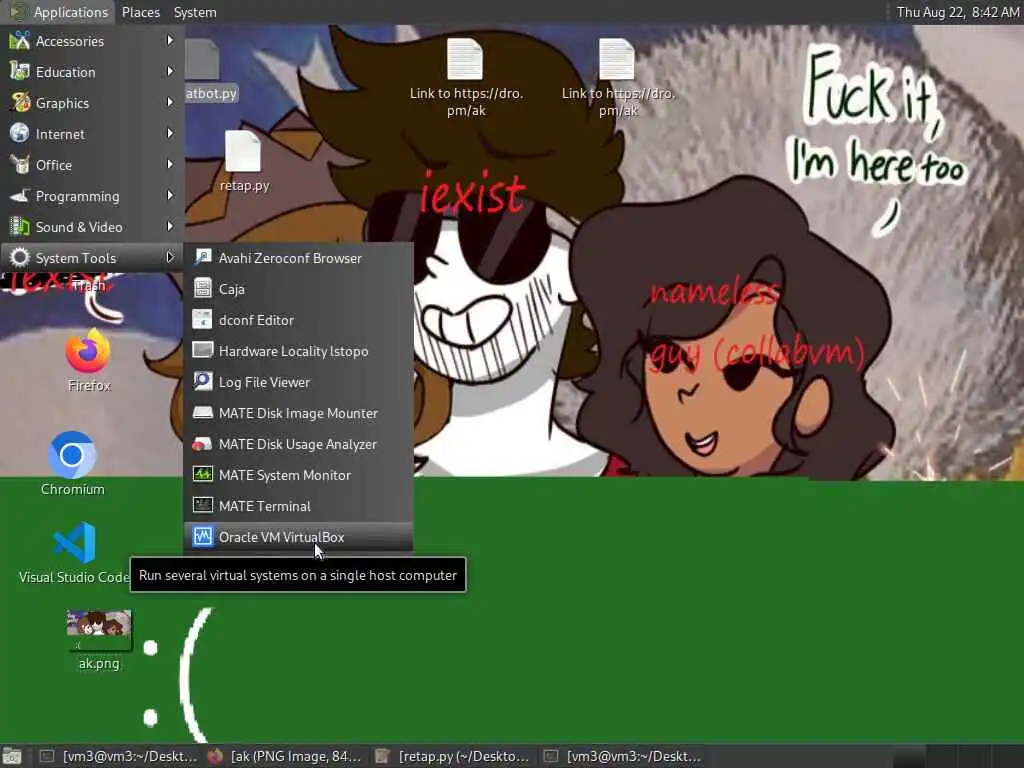Click the Programming menu label
Screen dimensions: 1024x768
(x=78, y=196)
